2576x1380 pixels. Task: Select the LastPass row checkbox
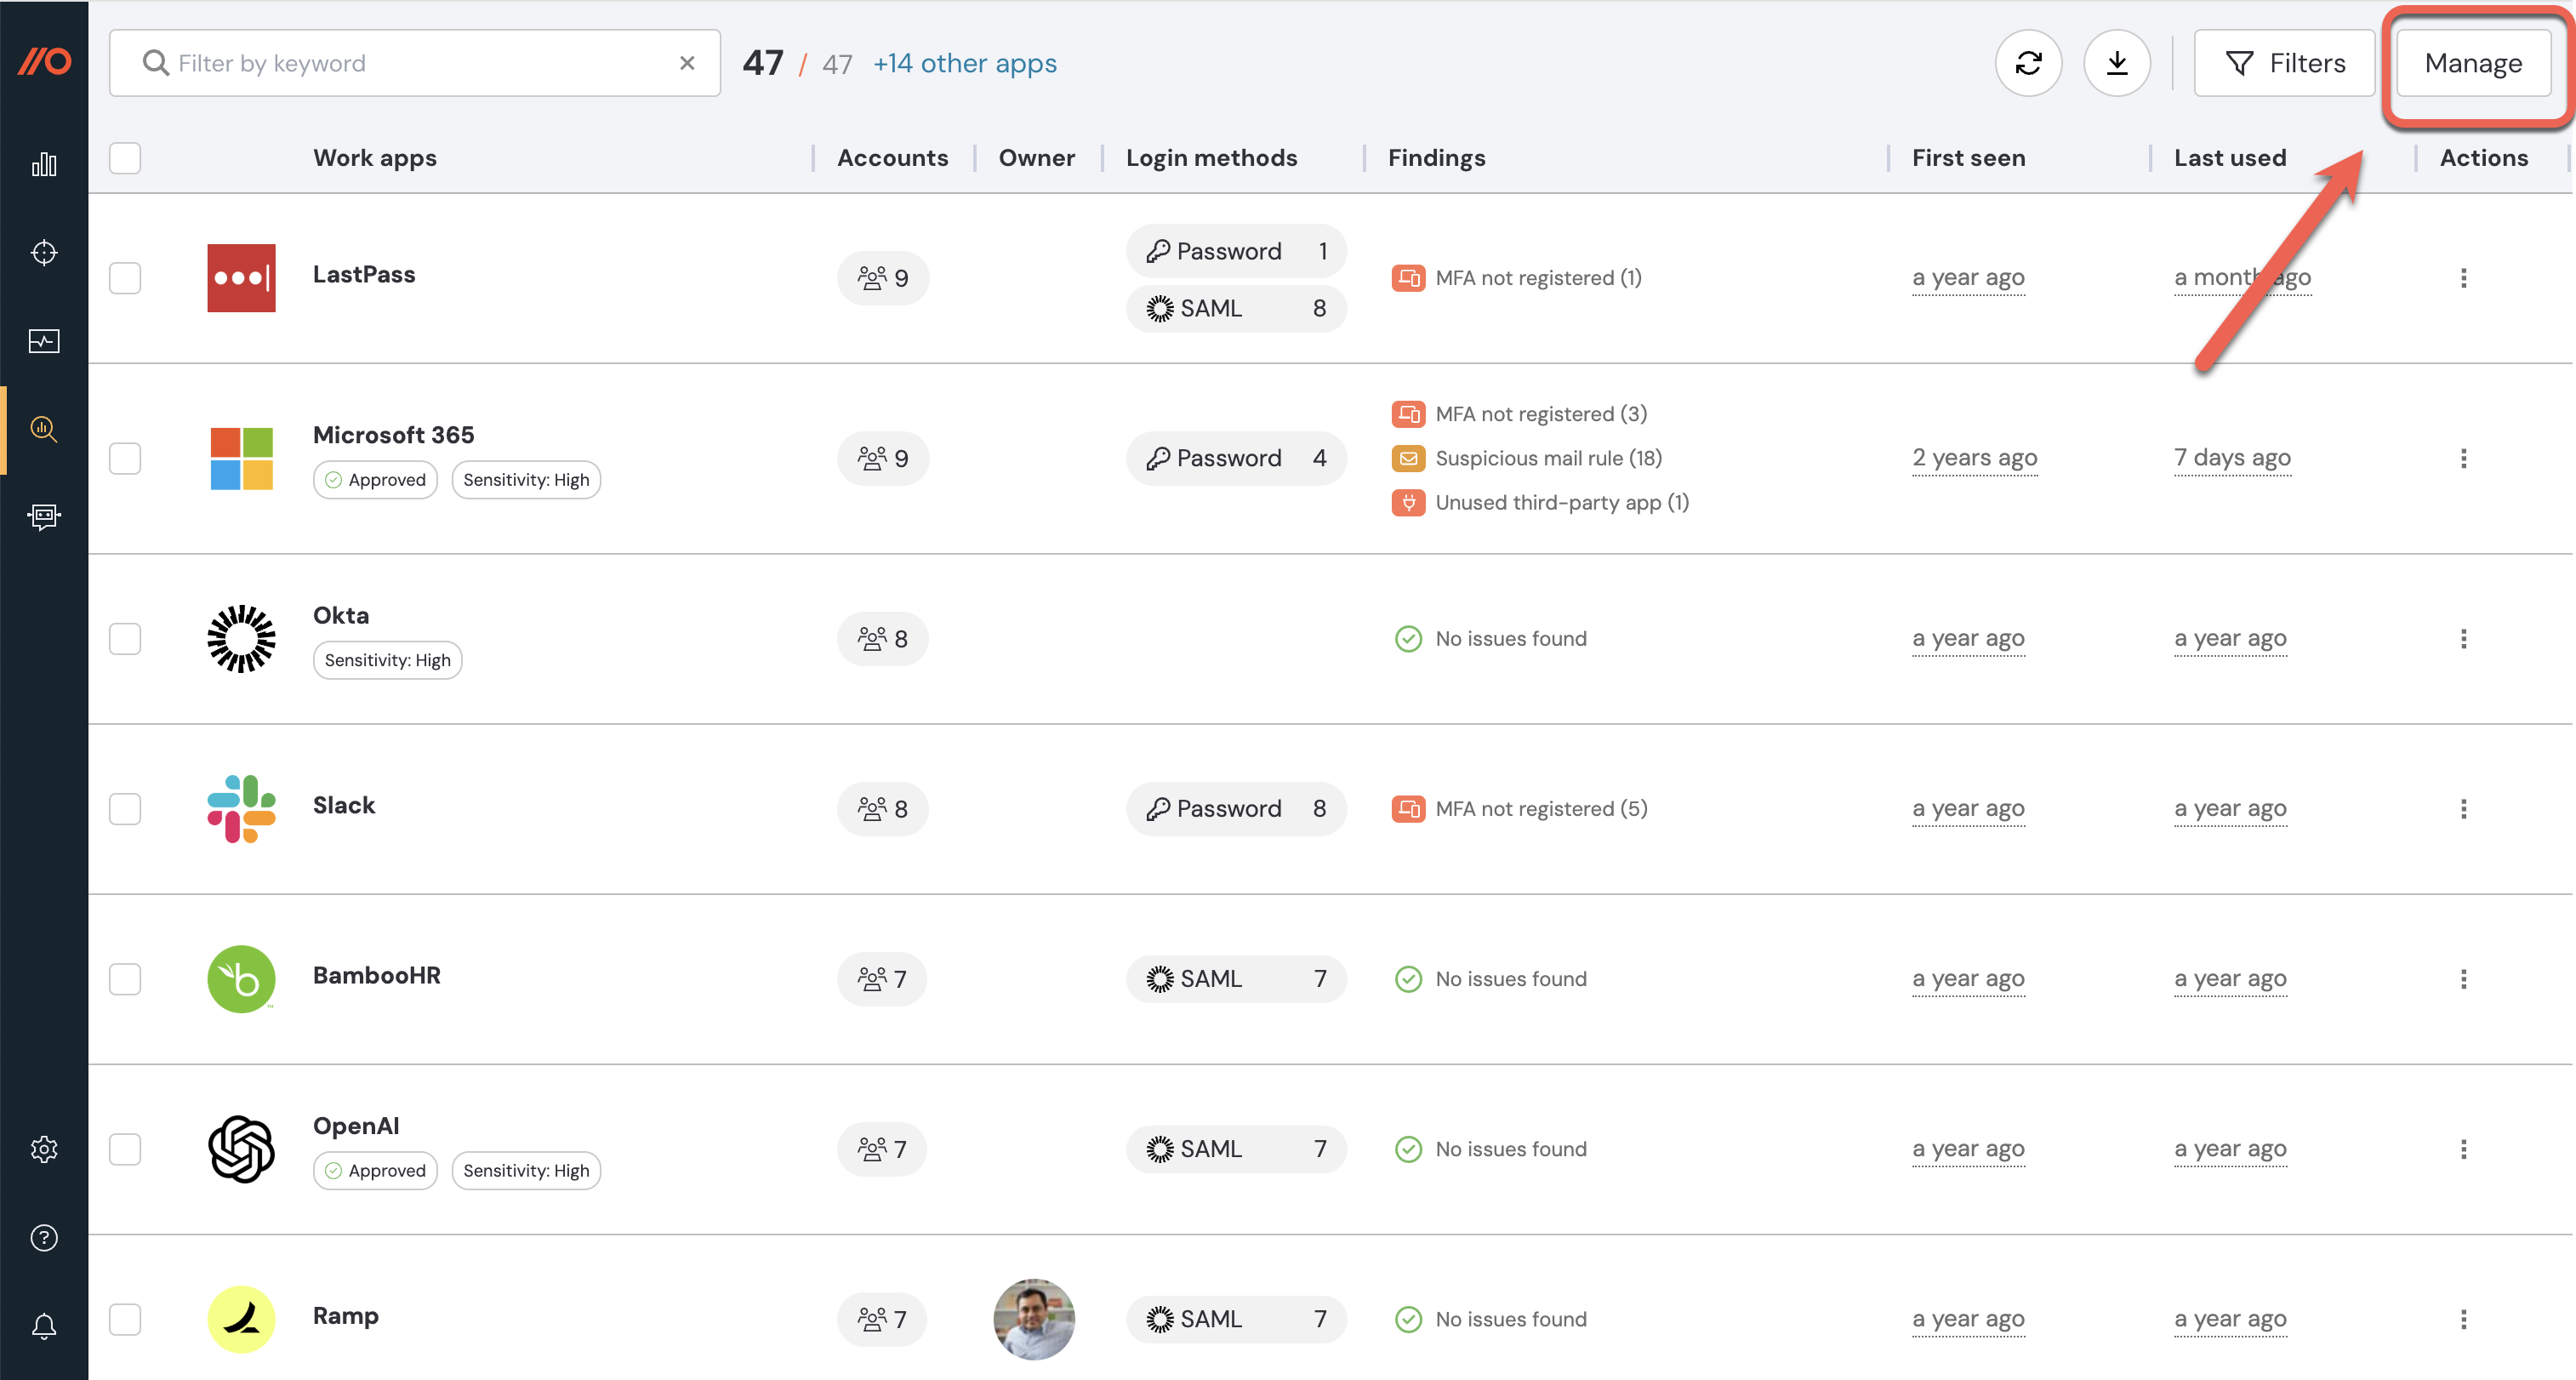[x=125, y=277]
